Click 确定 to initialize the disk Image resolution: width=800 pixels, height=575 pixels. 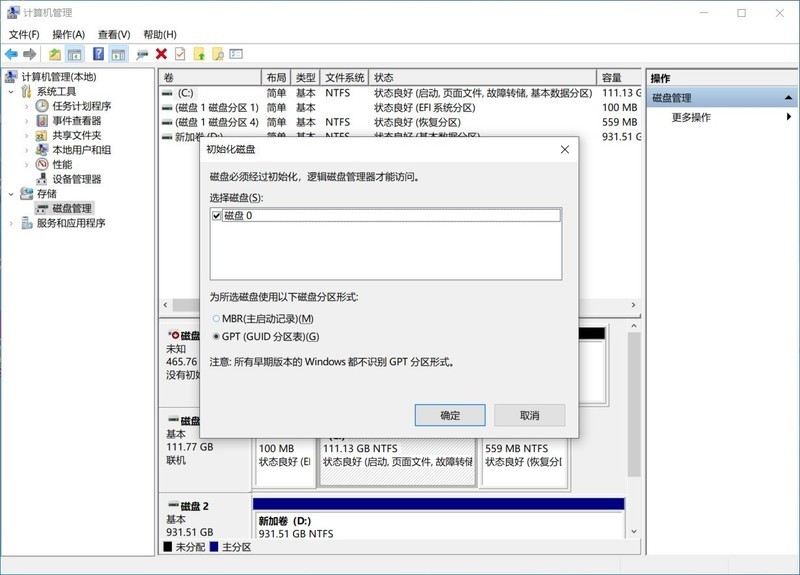(449, 415)
